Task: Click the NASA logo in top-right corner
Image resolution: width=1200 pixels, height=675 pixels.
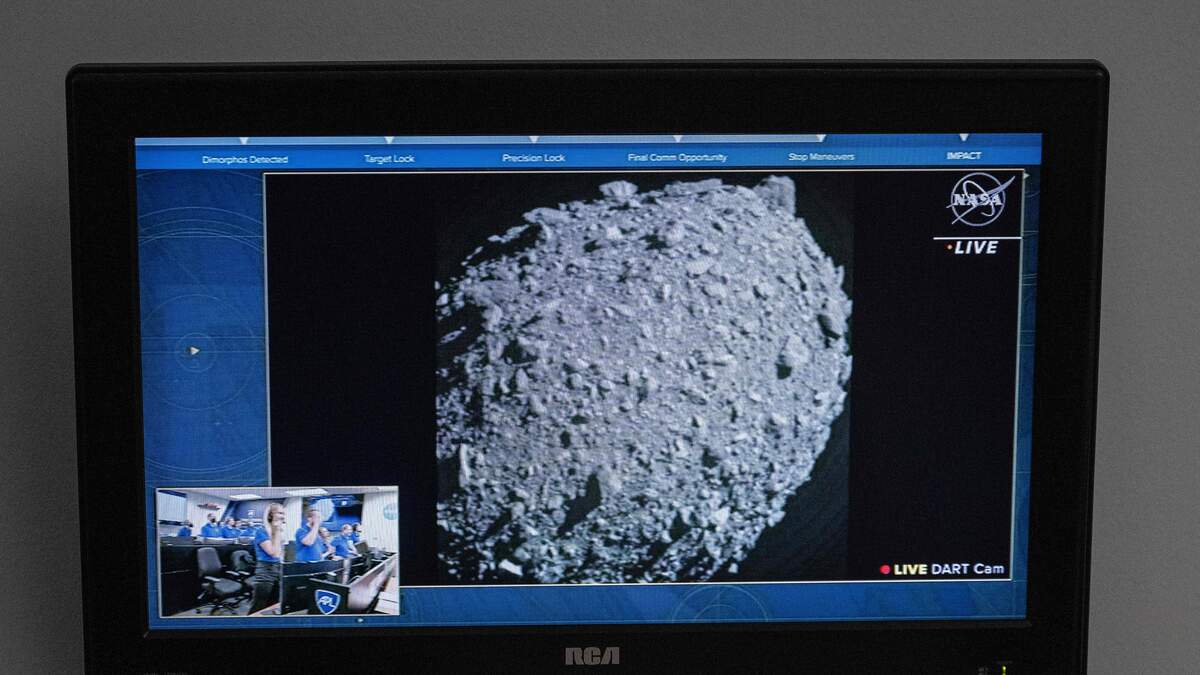Action: coord(979,199)
